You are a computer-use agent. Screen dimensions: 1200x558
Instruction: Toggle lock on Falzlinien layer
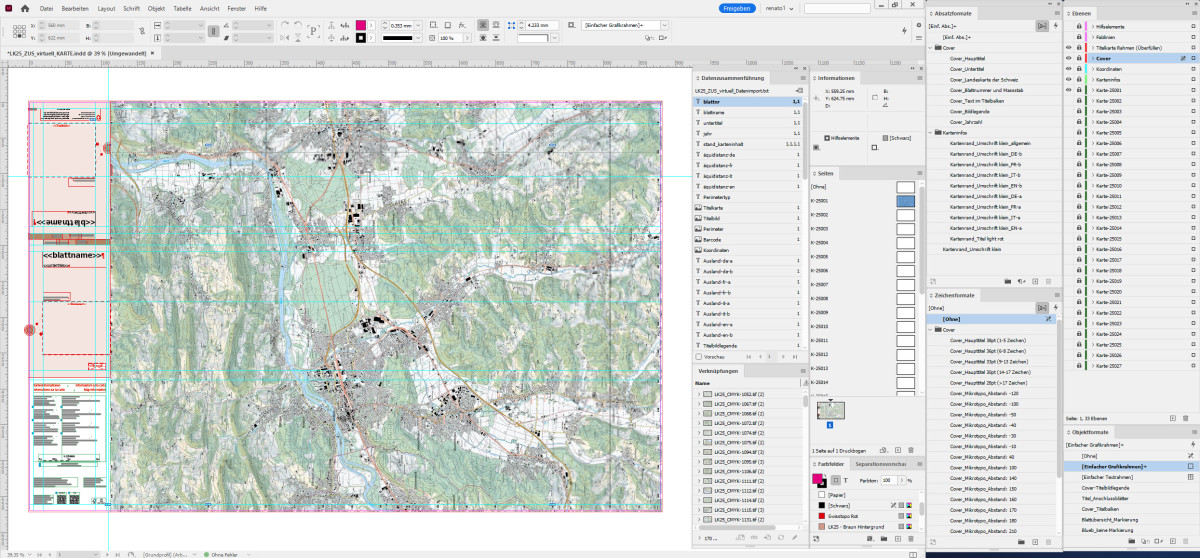coord(1079,37)
